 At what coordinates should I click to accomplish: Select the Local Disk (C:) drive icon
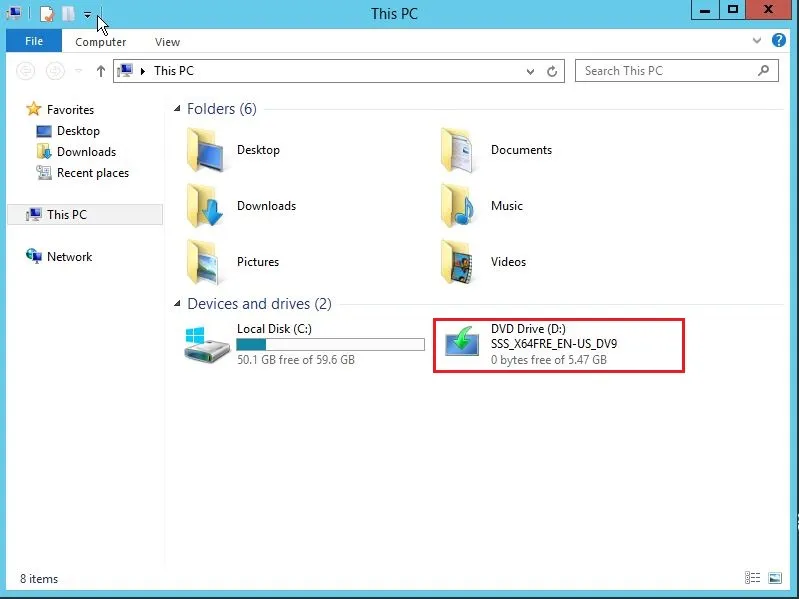click(206, 345)
